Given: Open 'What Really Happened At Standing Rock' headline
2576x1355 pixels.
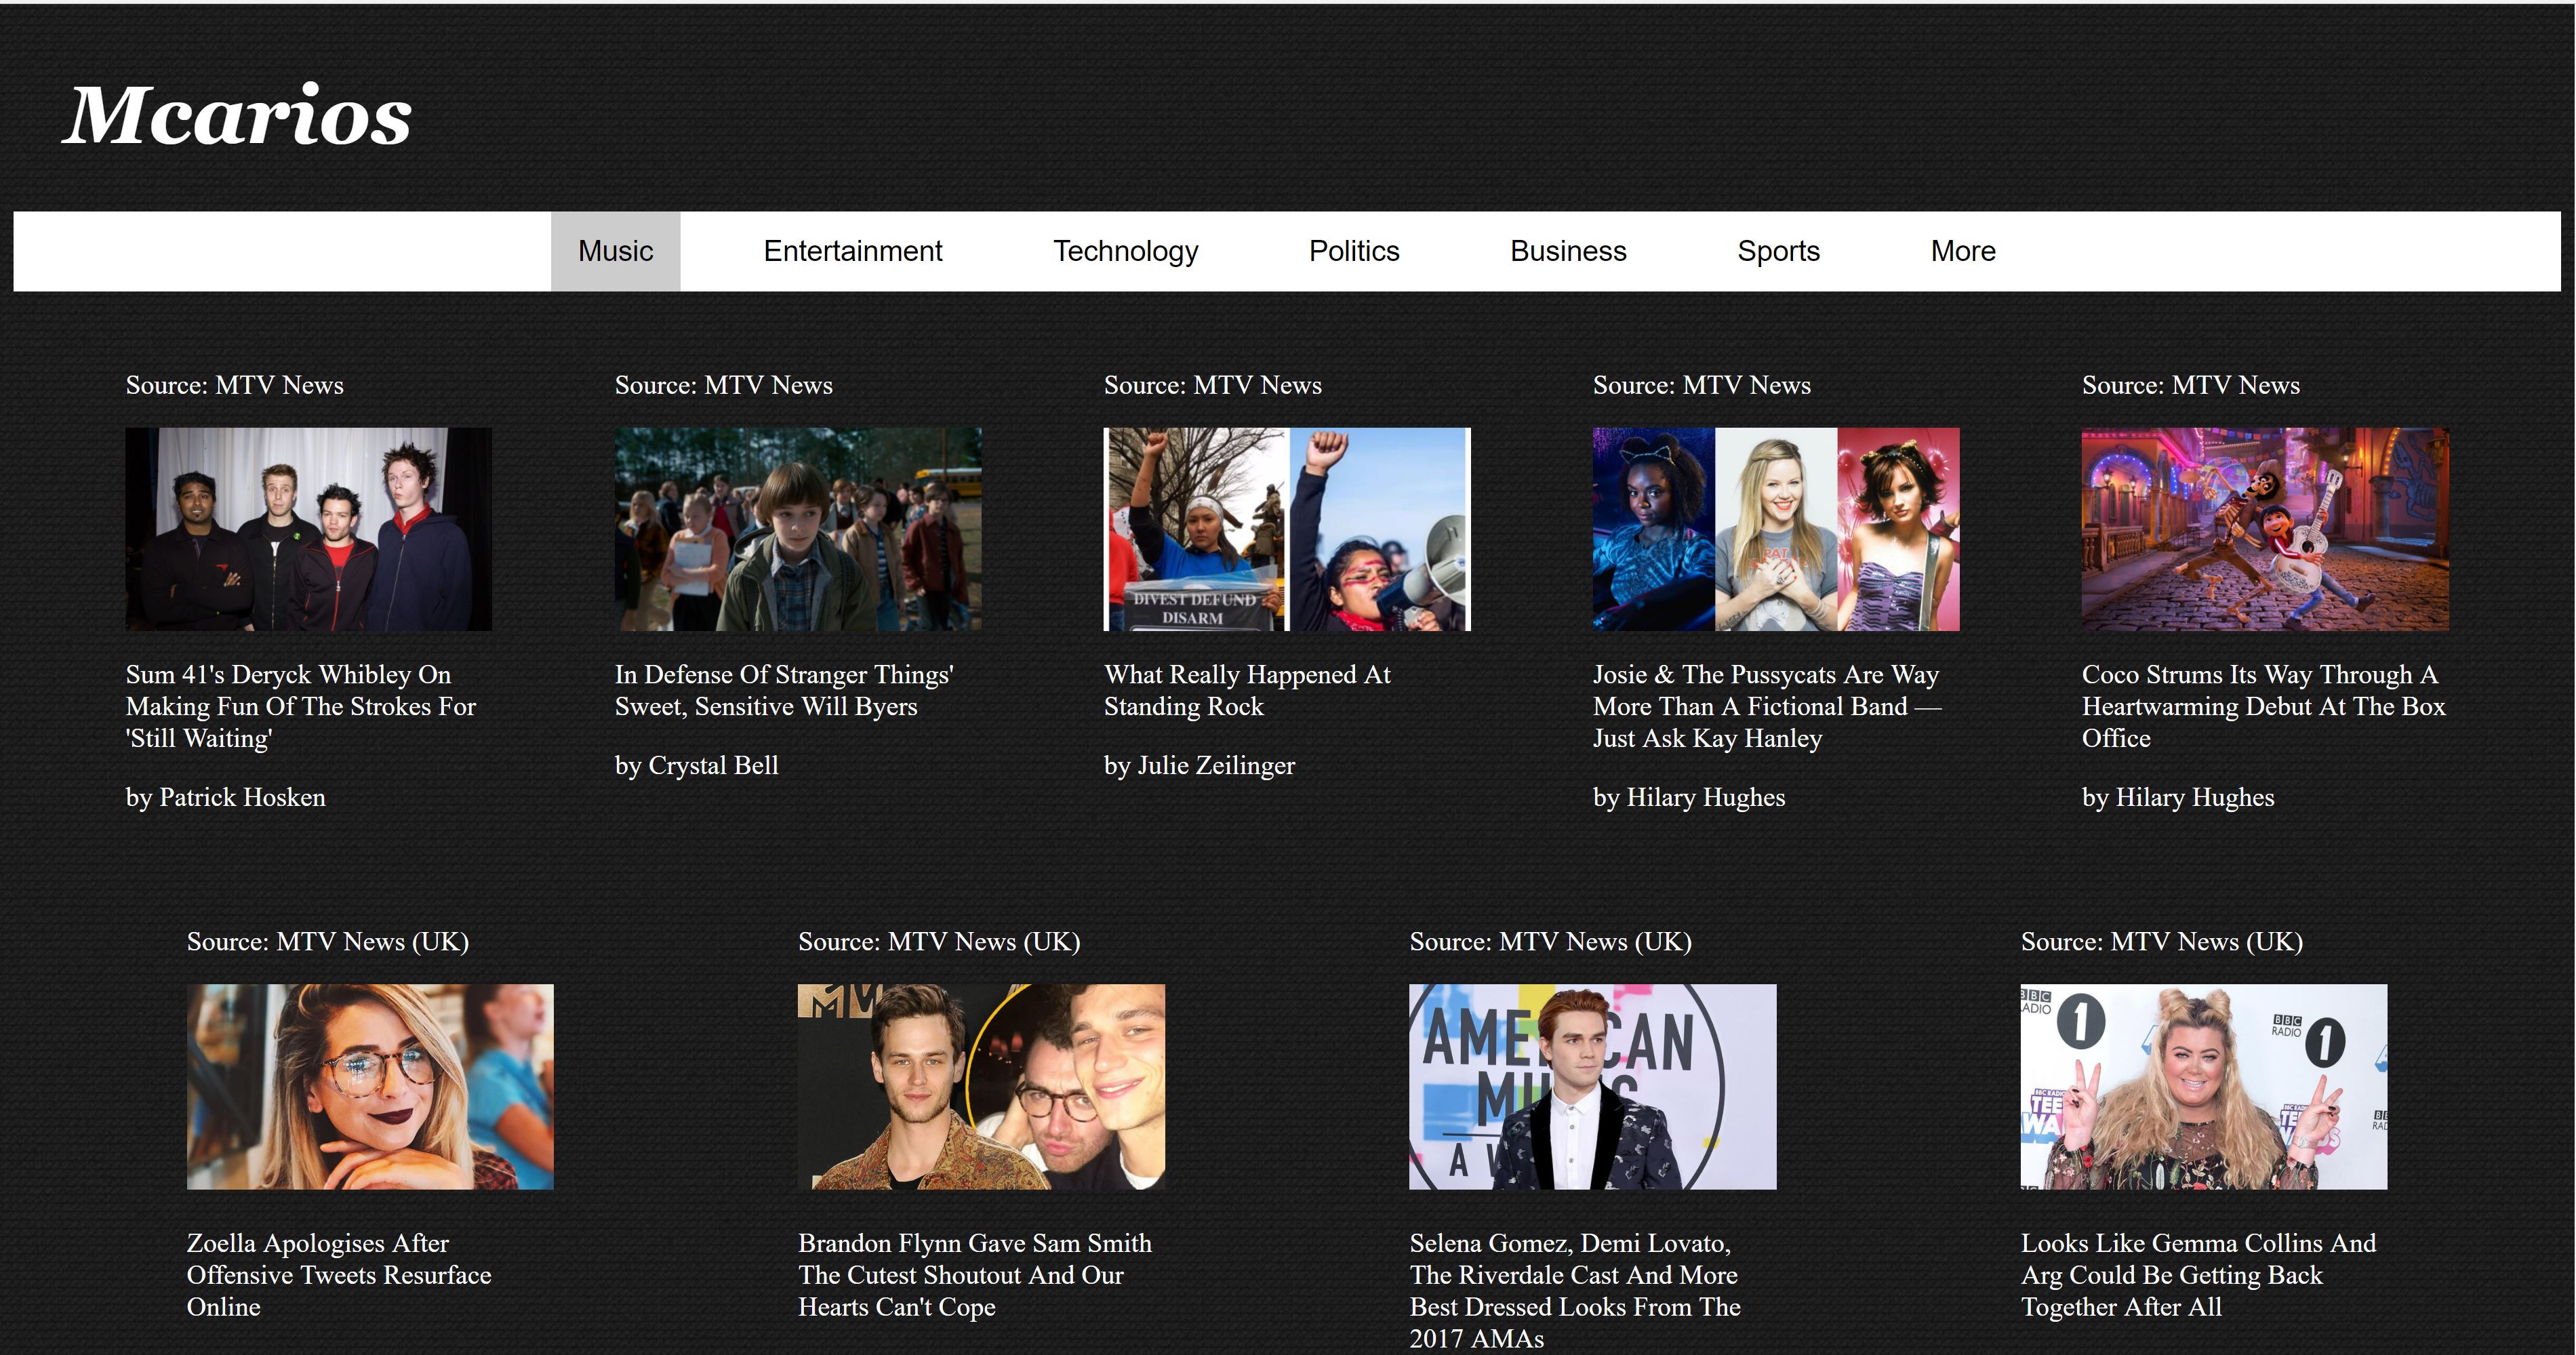Looking at the screenshot, I should 1247,690.
